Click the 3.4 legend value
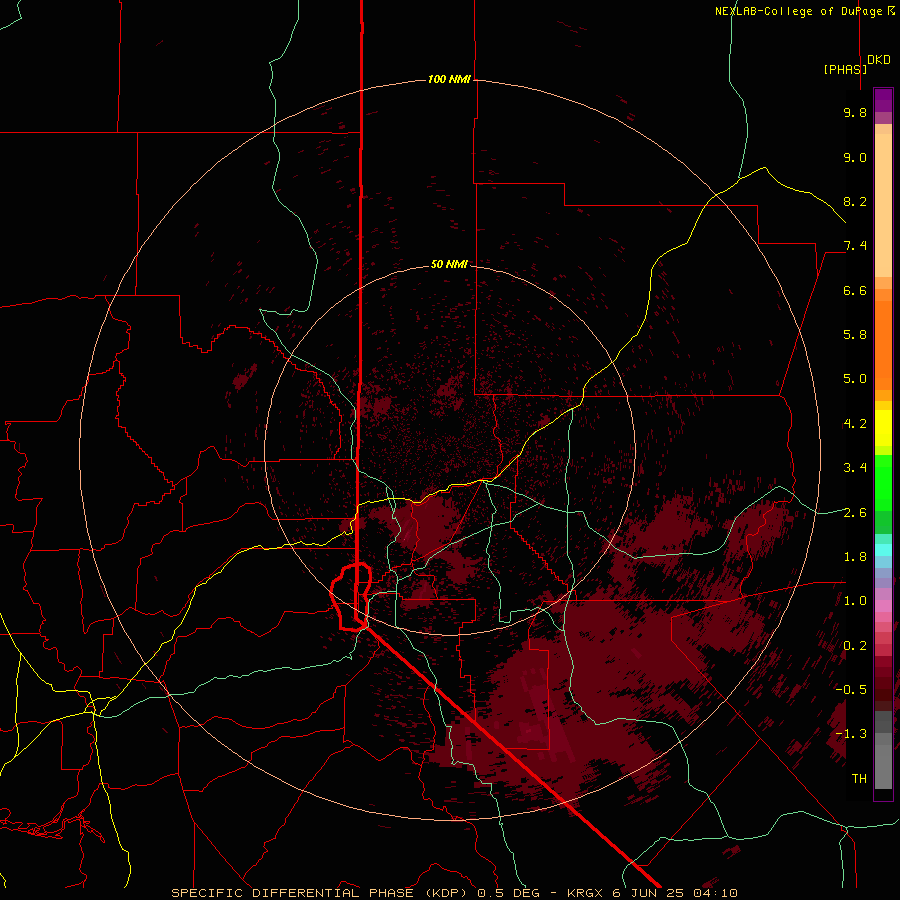 pyautogui.click(x=855, y=468)
